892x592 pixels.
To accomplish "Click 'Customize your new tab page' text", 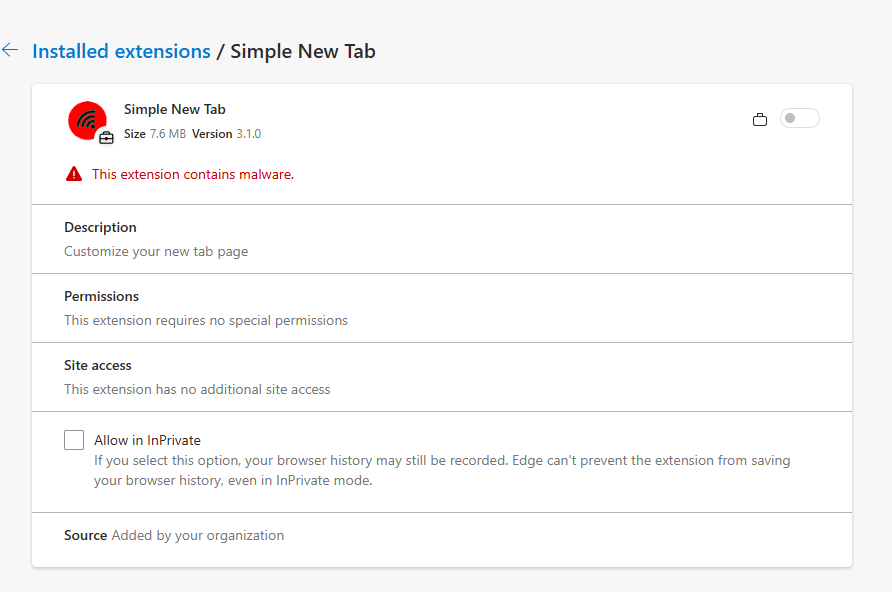I will [156, 251].
